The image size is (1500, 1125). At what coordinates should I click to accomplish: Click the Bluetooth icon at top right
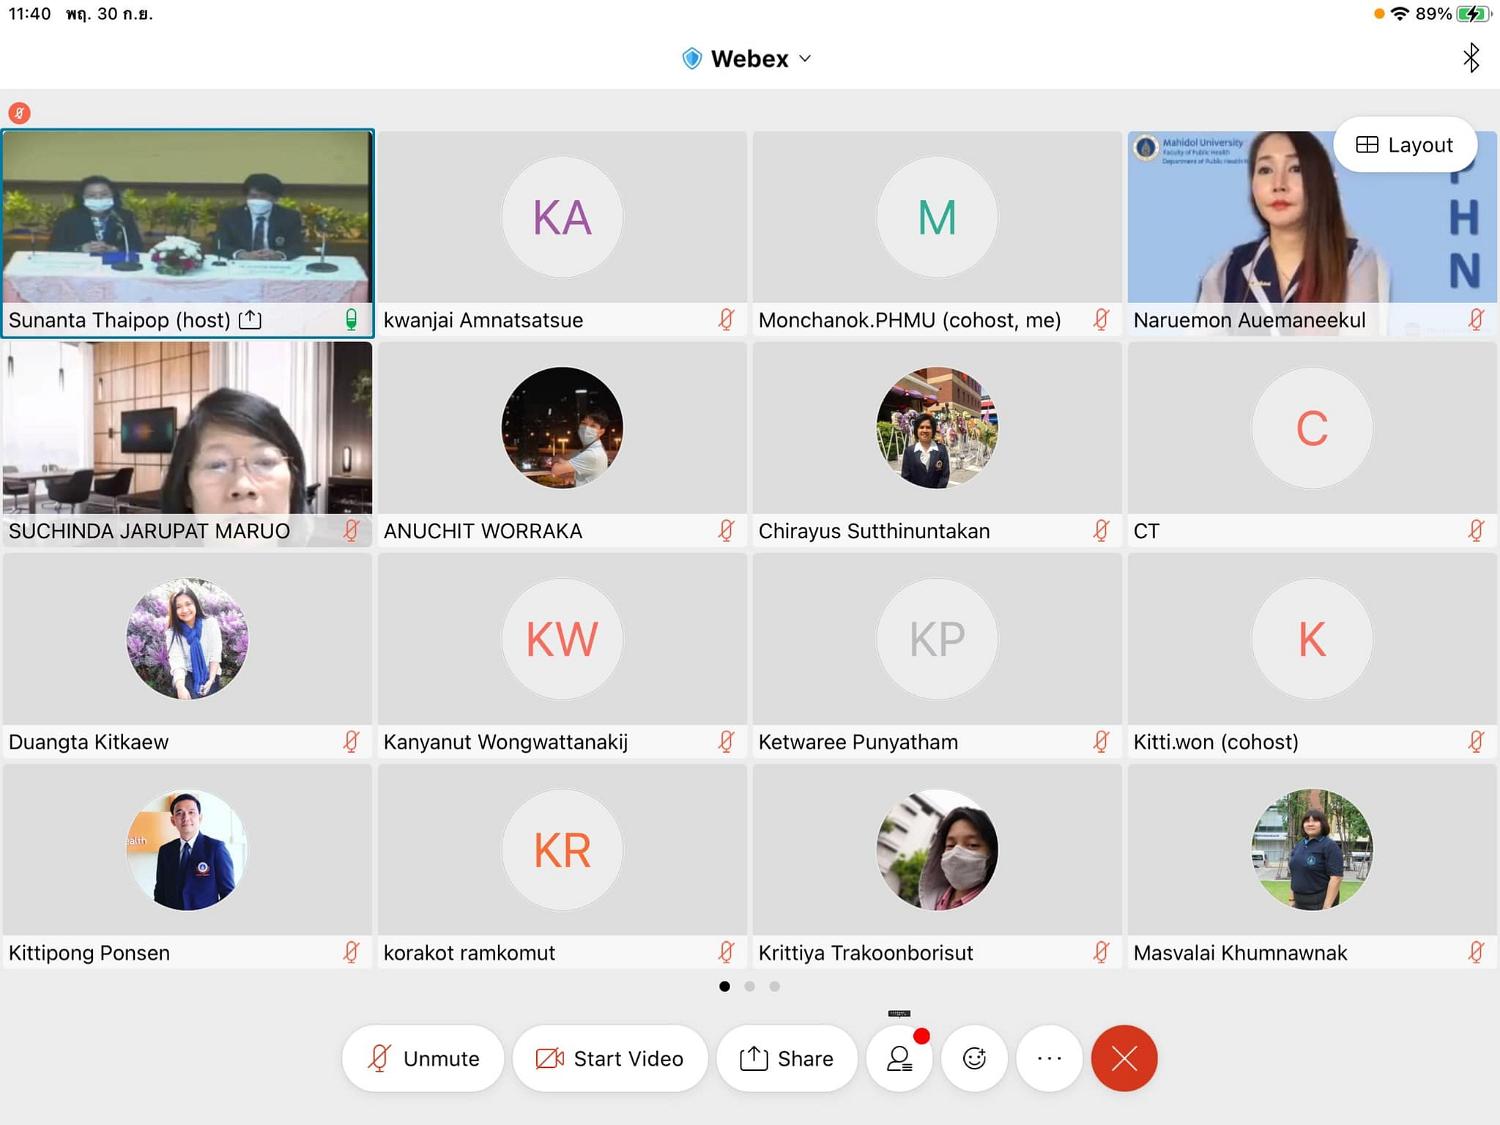click(1471, 58)
